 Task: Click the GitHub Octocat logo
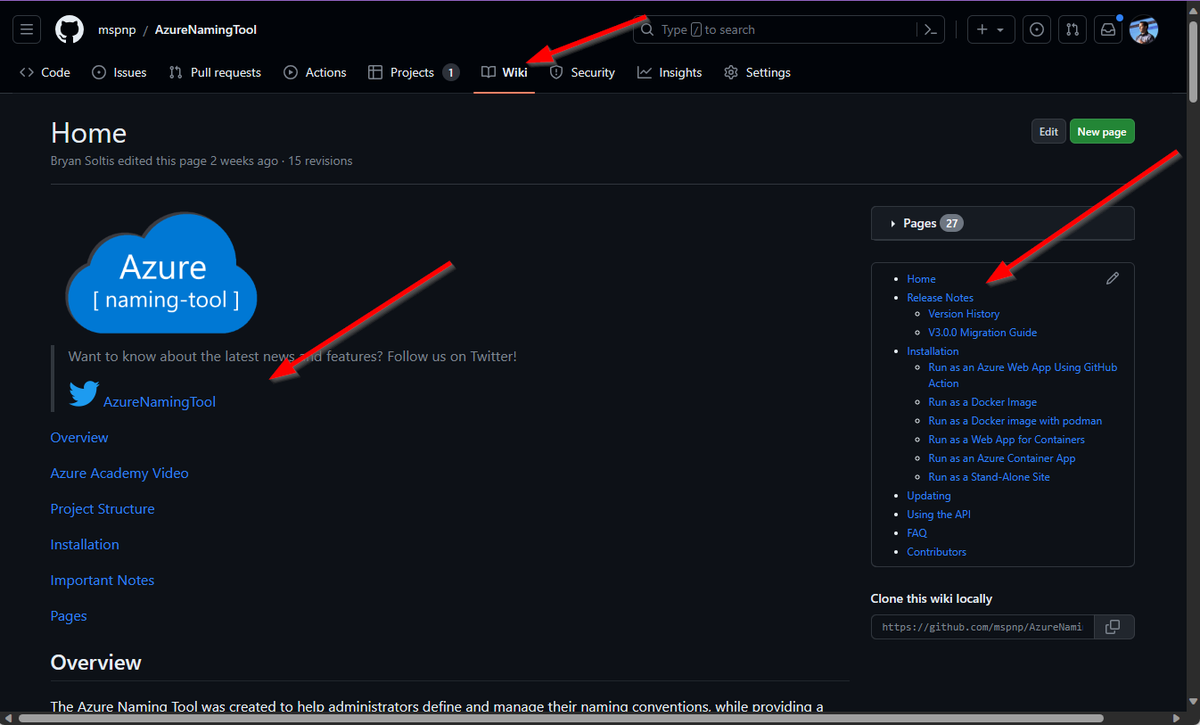(x=69, y=30)
